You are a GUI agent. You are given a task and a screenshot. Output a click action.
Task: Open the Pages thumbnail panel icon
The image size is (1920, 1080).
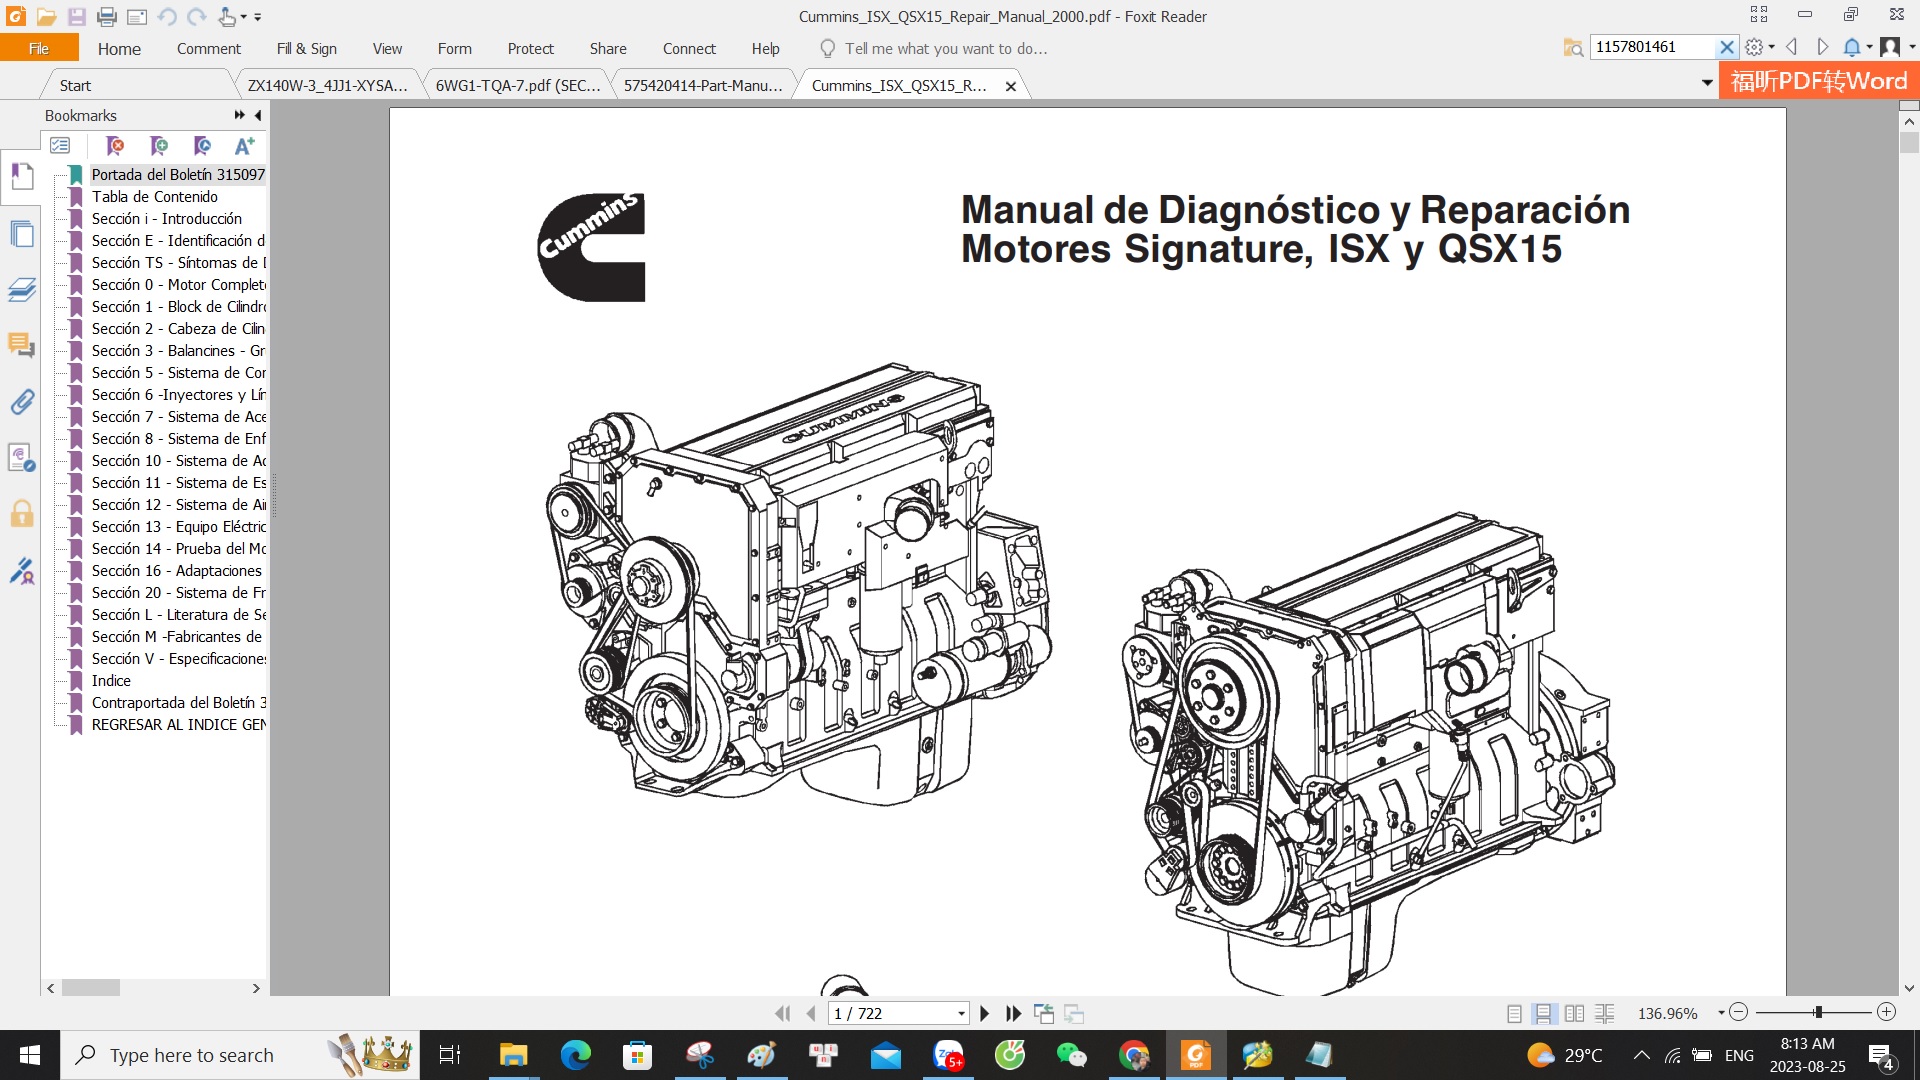21,235
